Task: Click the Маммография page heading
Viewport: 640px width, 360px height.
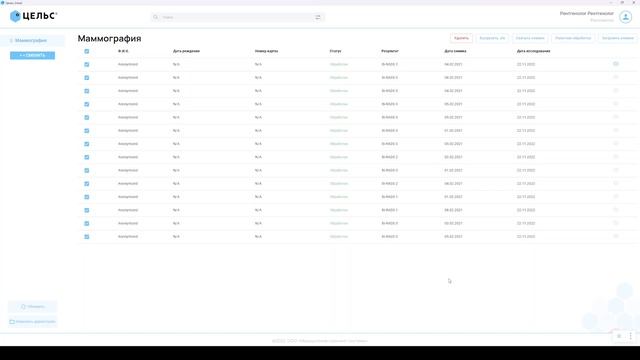Action: point(109,38)
